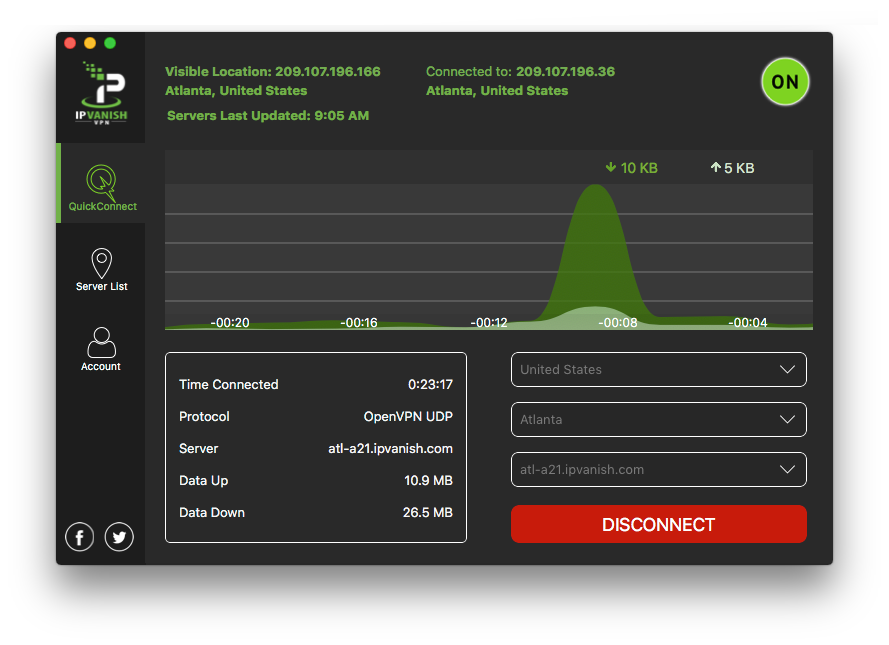Click the download arrow 10 KB indicator
Image resolution: width=889 pixels, height=645 pixels.
tap(631, 168)
